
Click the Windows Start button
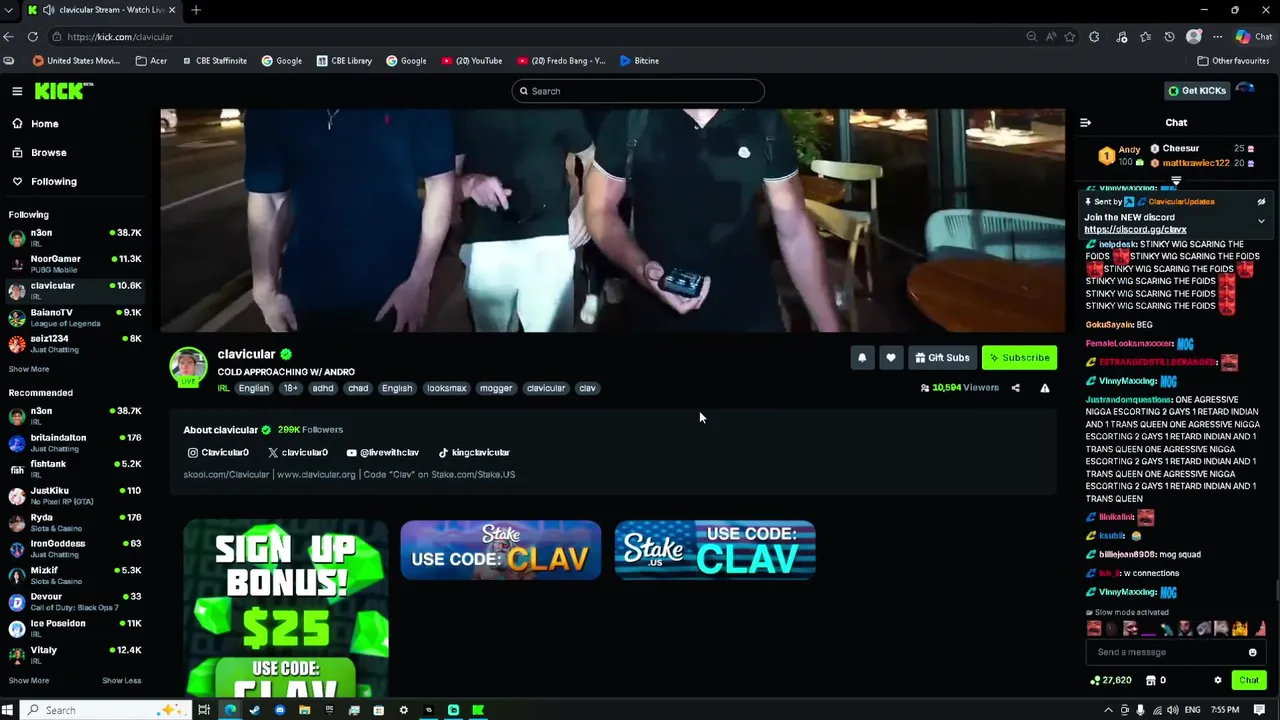pyautogui.click(x=9, y=710)
